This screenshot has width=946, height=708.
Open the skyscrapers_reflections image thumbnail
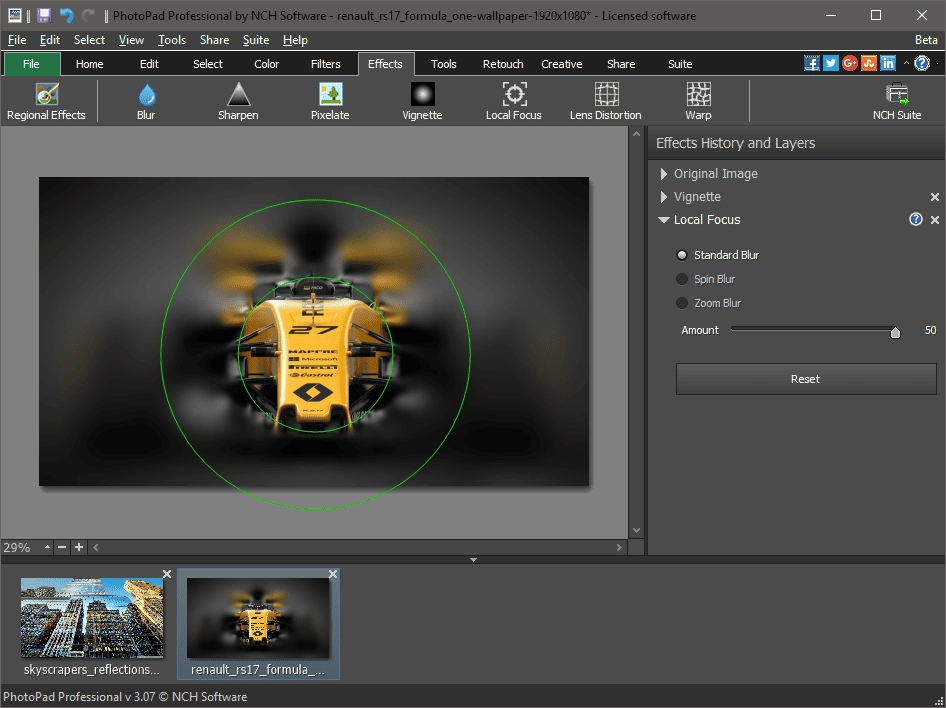click(x=92, y=618)
